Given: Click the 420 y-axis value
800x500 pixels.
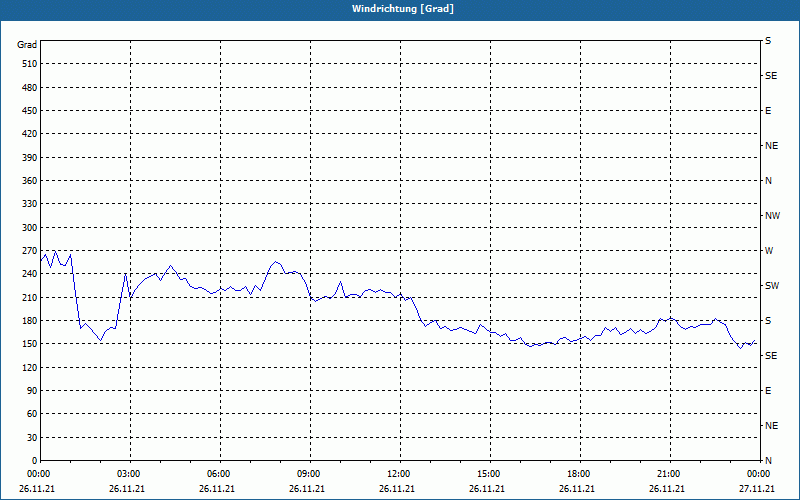Looking at the screenshot, I should click(x=30, y=134).
